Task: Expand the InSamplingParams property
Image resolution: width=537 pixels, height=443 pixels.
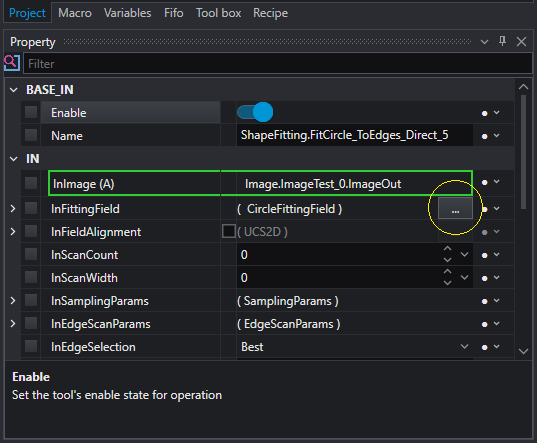Action: click(x=13, y=301)
